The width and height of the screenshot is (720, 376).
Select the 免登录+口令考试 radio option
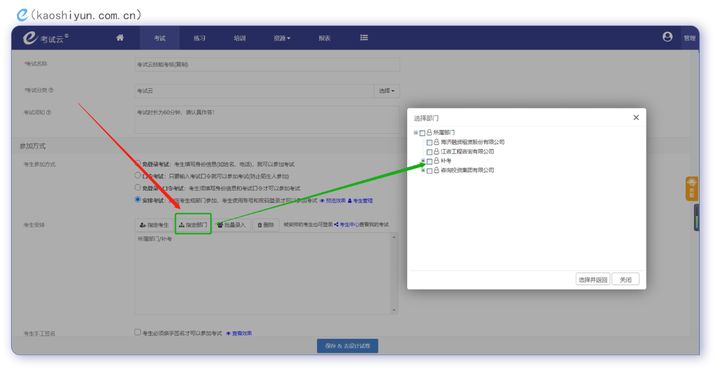(x=137, y=187)
